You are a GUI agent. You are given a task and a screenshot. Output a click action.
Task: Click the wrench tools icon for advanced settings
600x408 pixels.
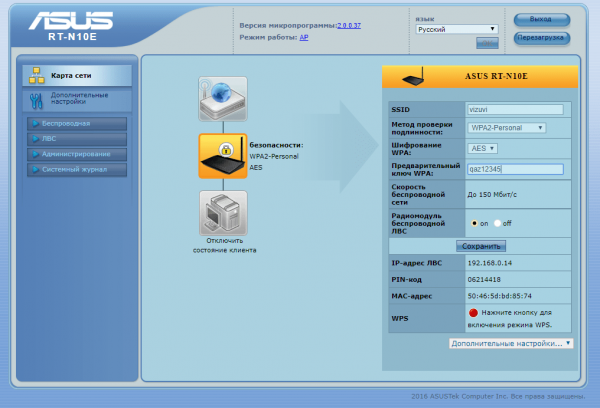coord(36,101)
